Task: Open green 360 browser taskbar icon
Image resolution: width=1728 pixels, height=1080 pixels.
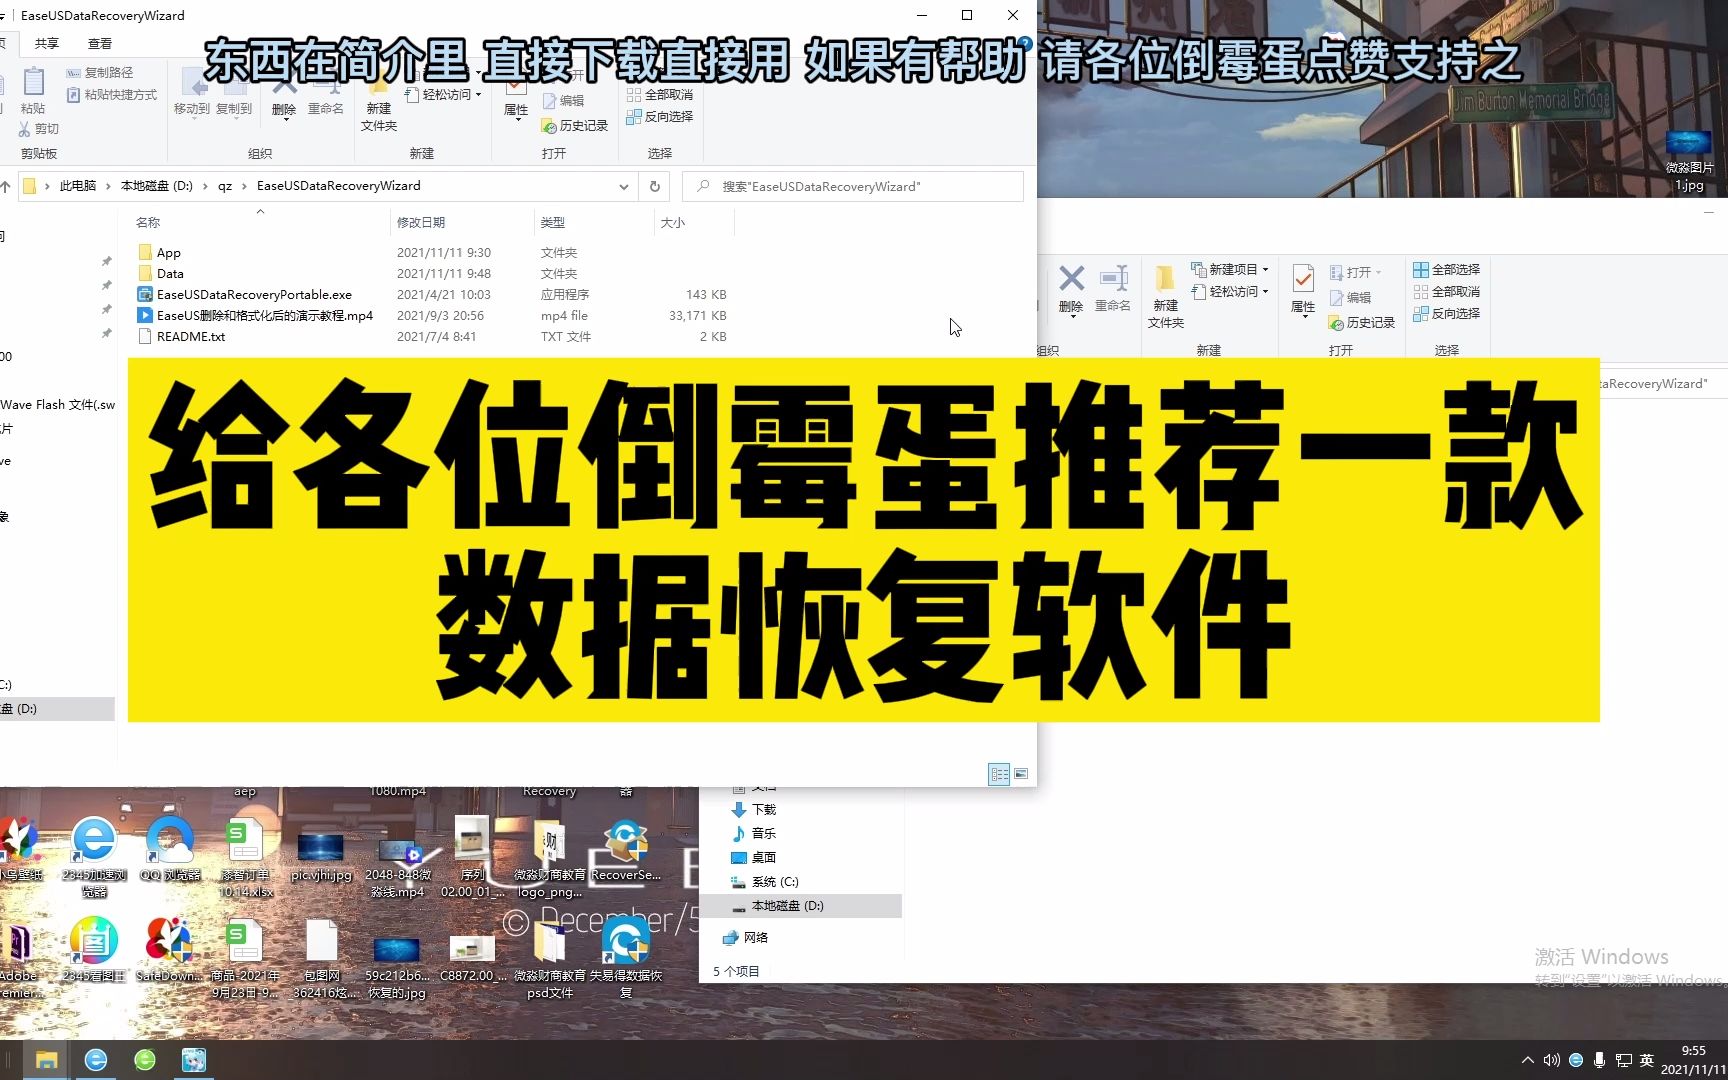Action: point(145,1060)
